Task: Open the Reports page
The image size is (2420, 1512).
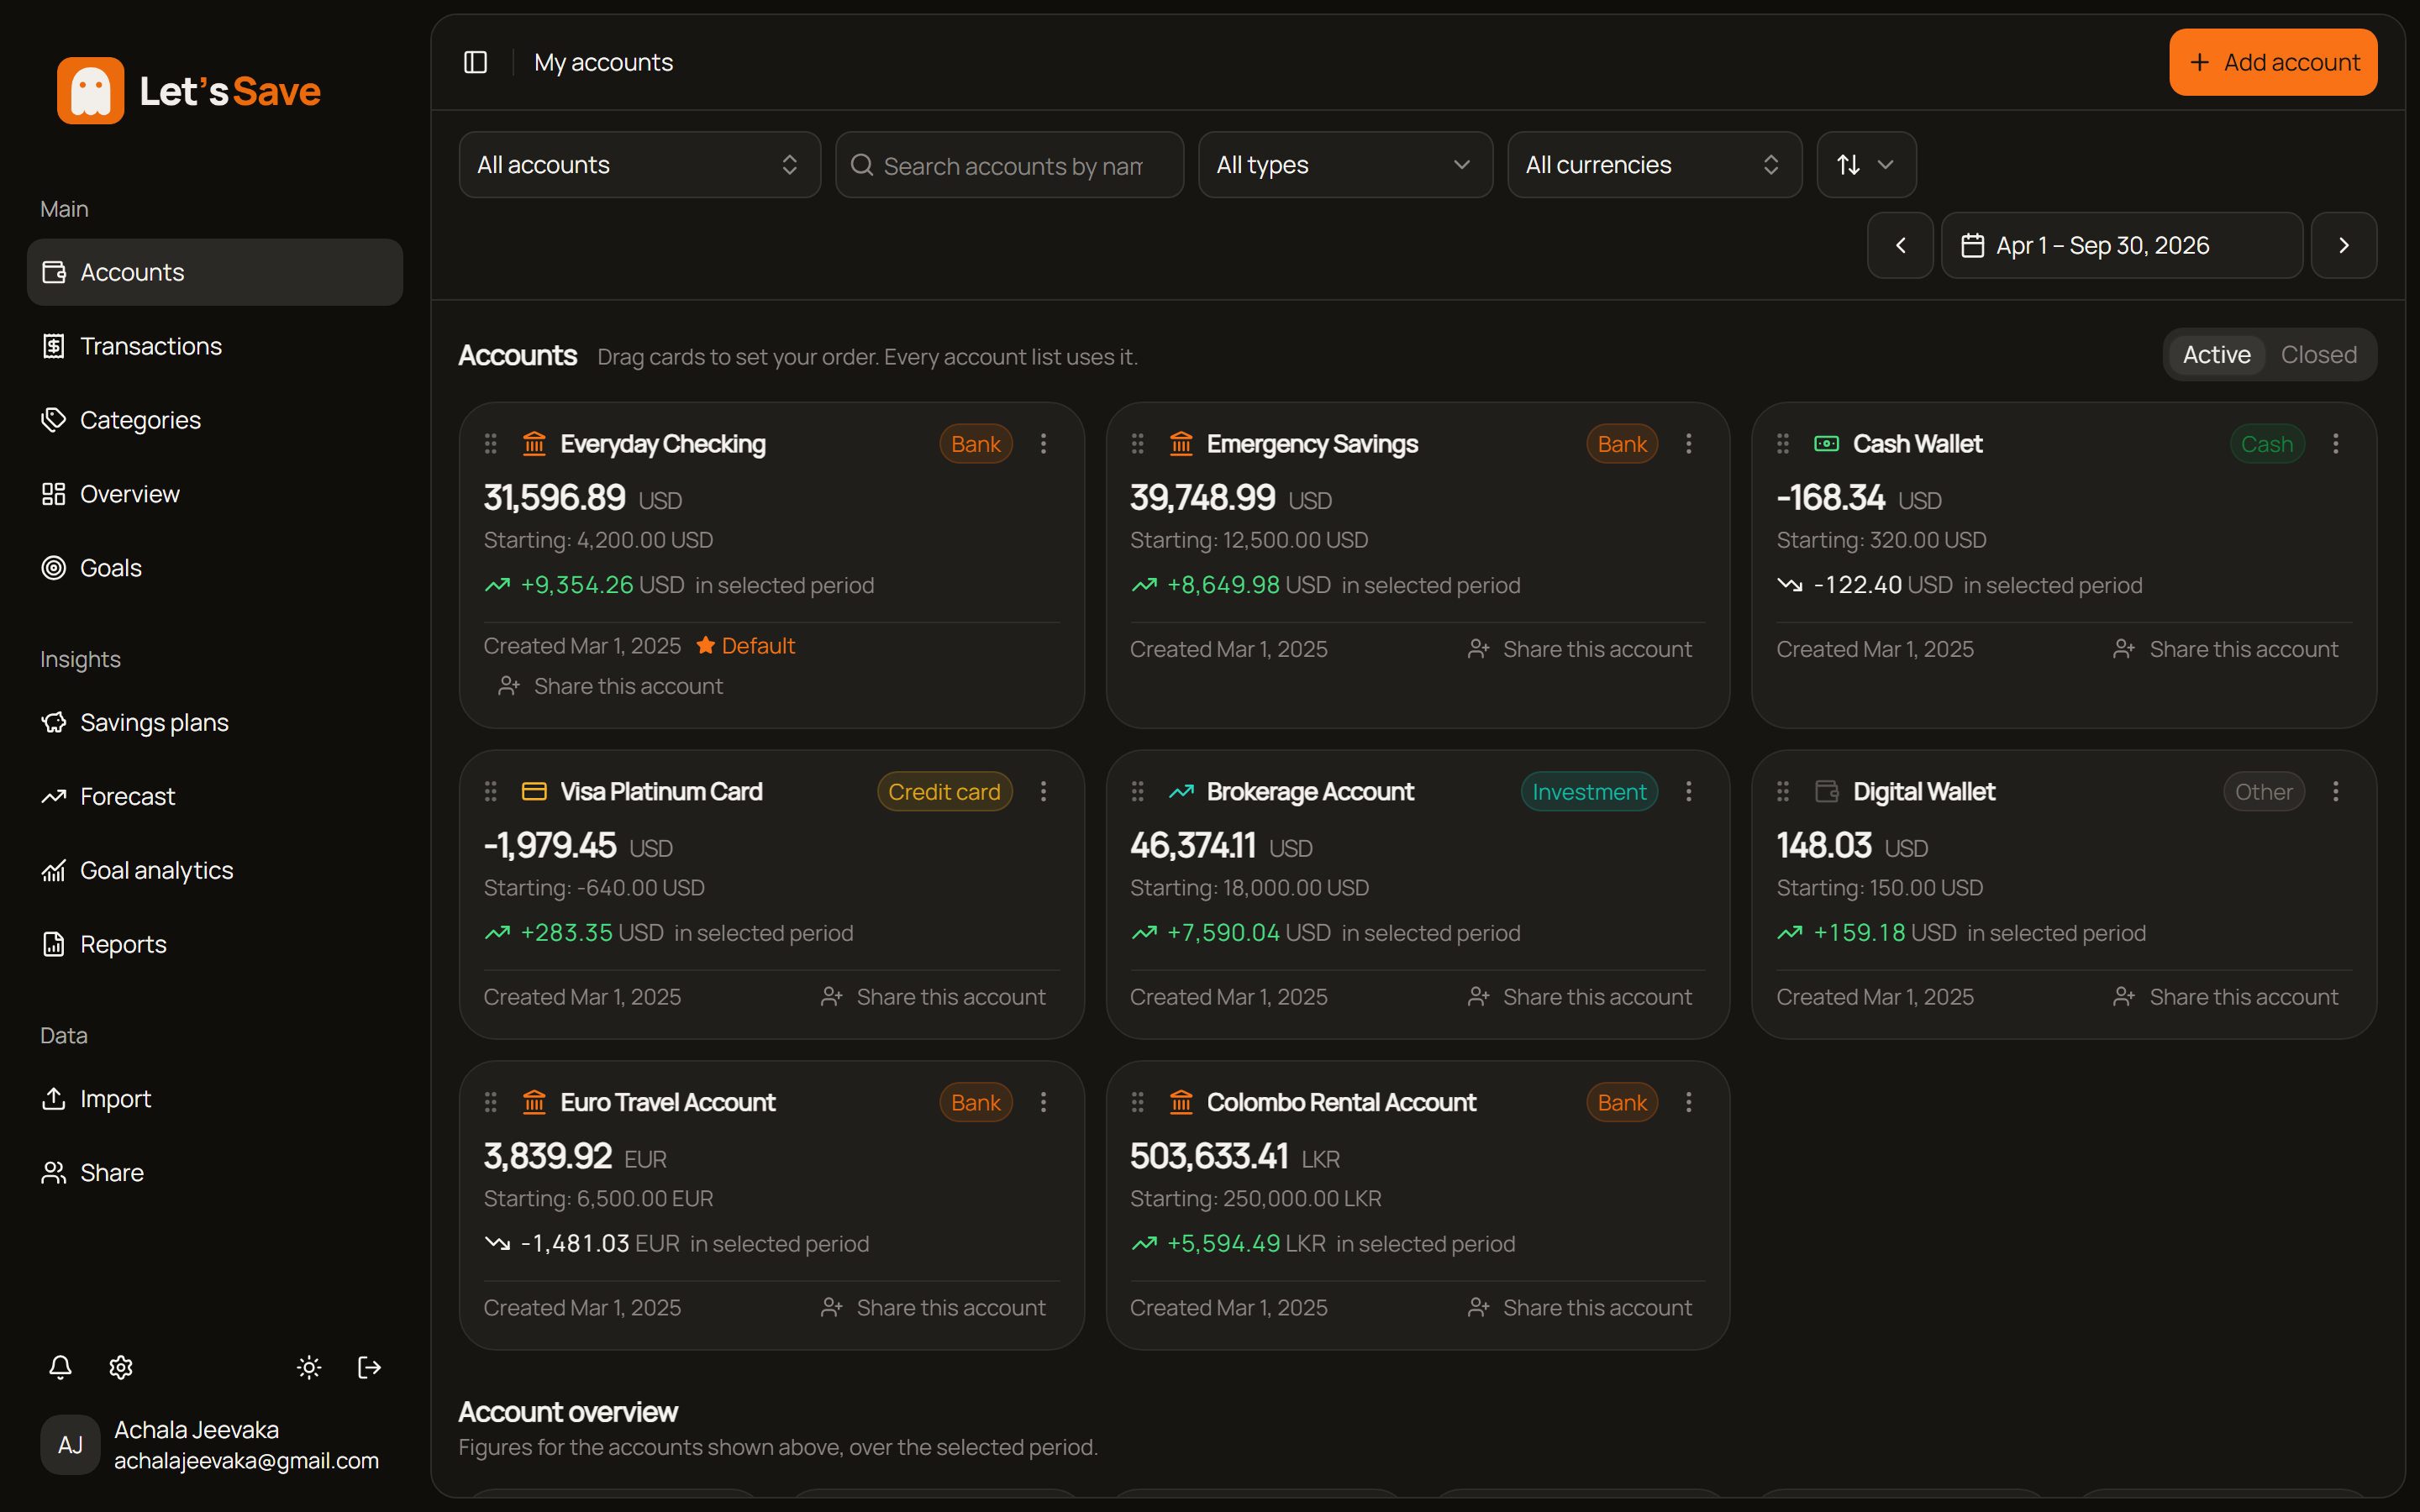Action: (x=214, y=944)
